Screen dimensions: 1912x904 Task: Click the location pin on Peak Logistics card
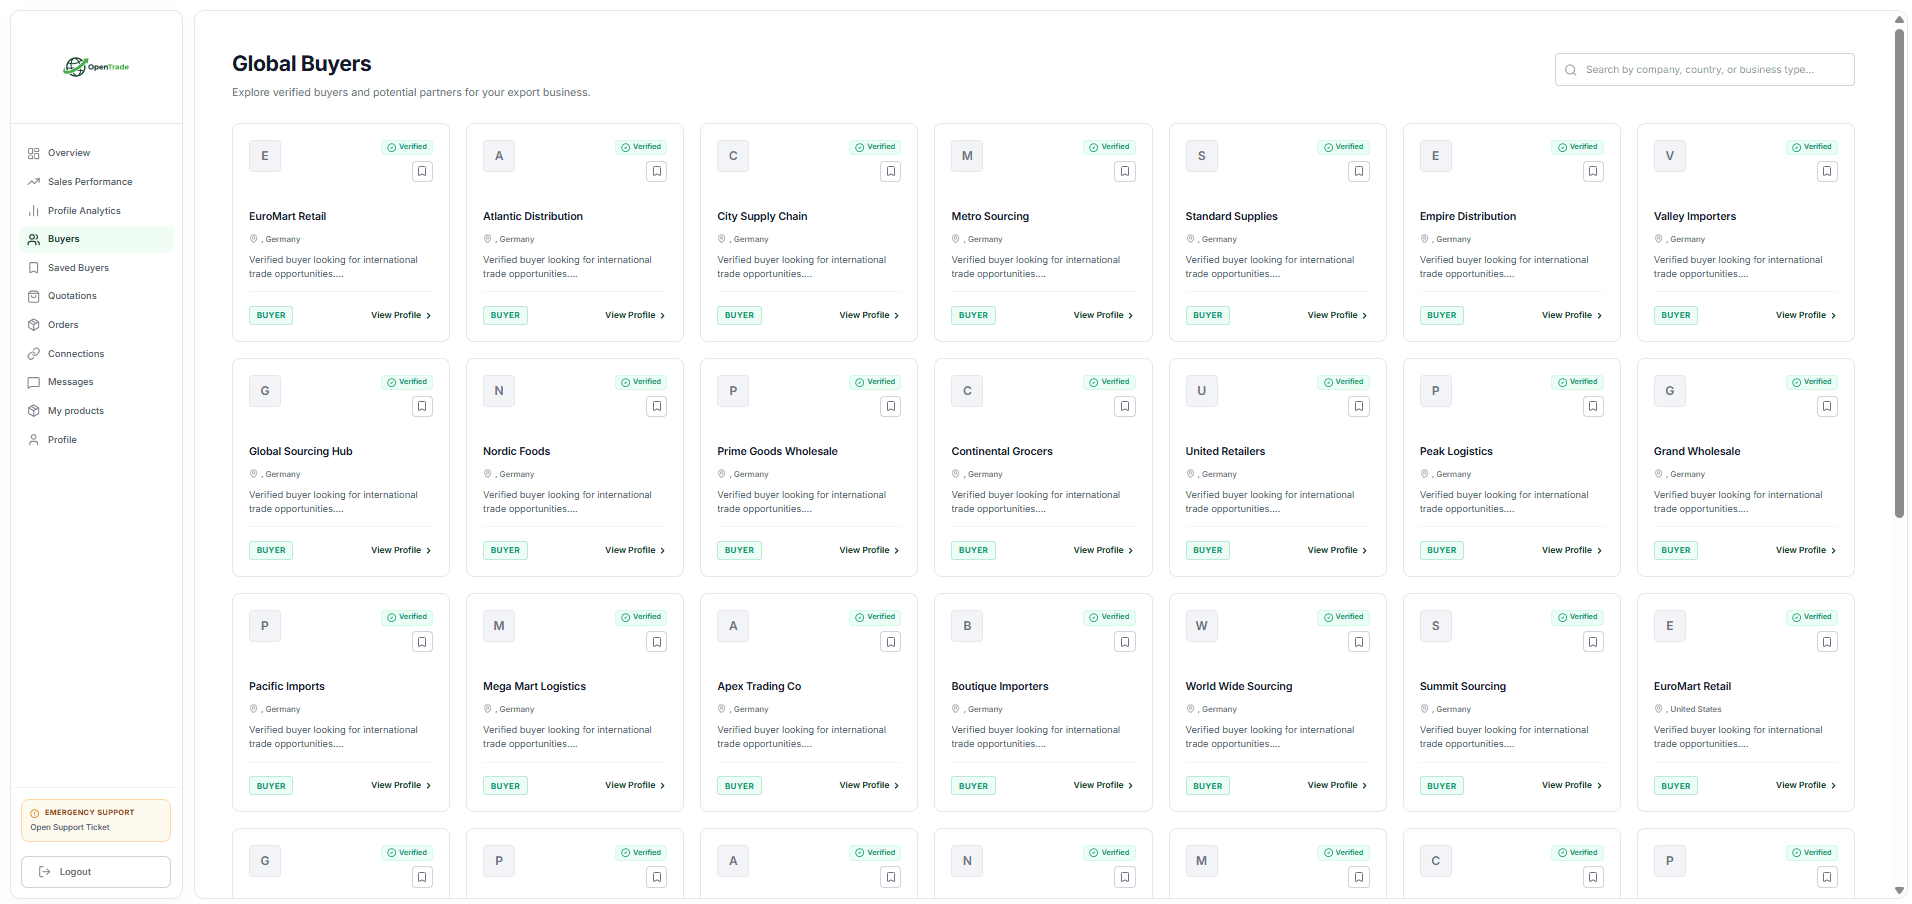click(x=1424, y=474)
